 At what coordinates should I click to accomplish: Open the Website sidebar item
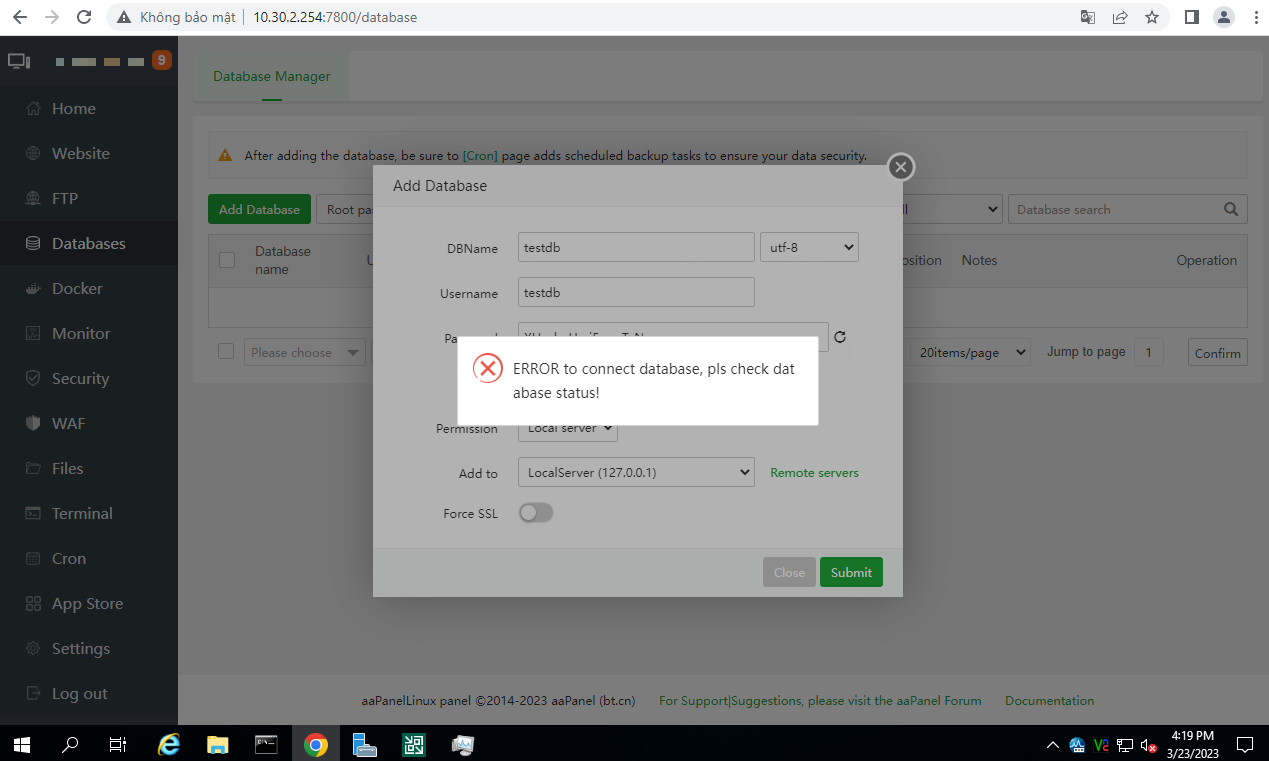81,153
